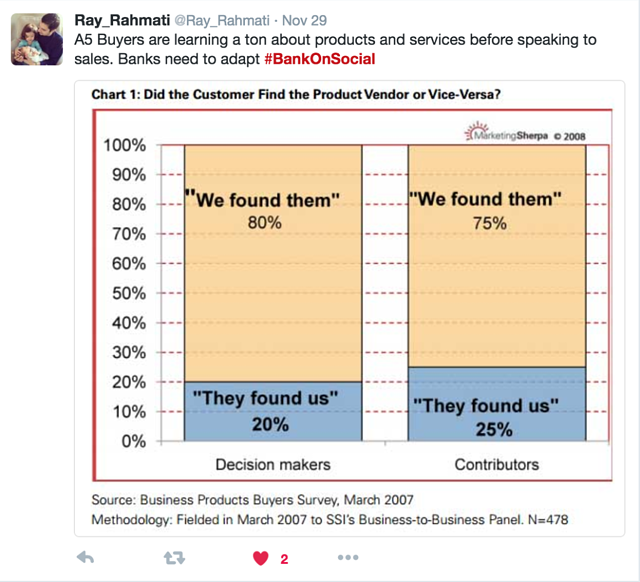Click the blue Decision makers 20% bar
The width and height of the screenshot is (640, 582).
point(272,411)
